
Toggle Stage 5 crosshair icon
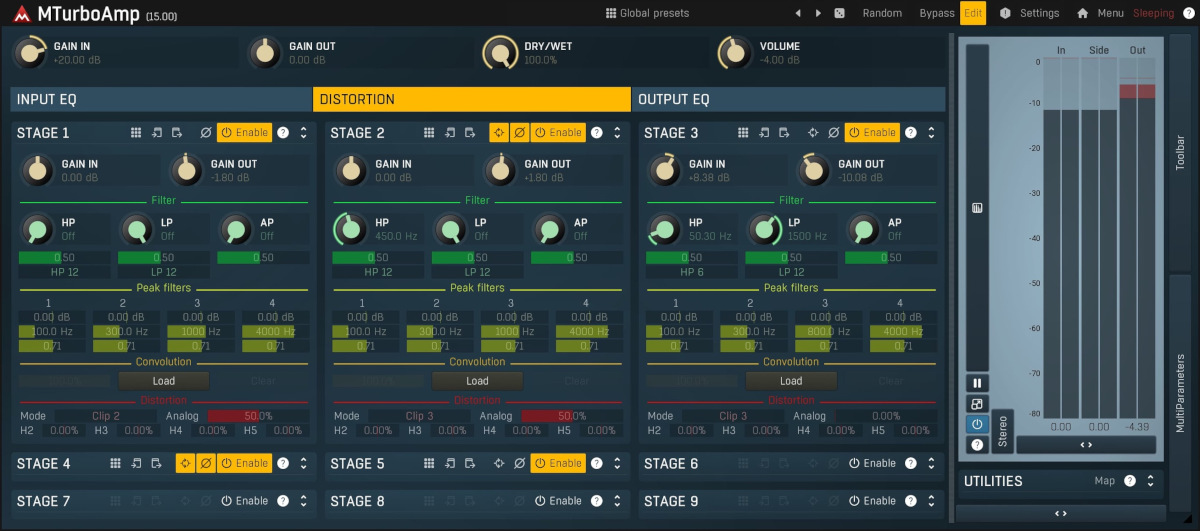pos(499,464)
